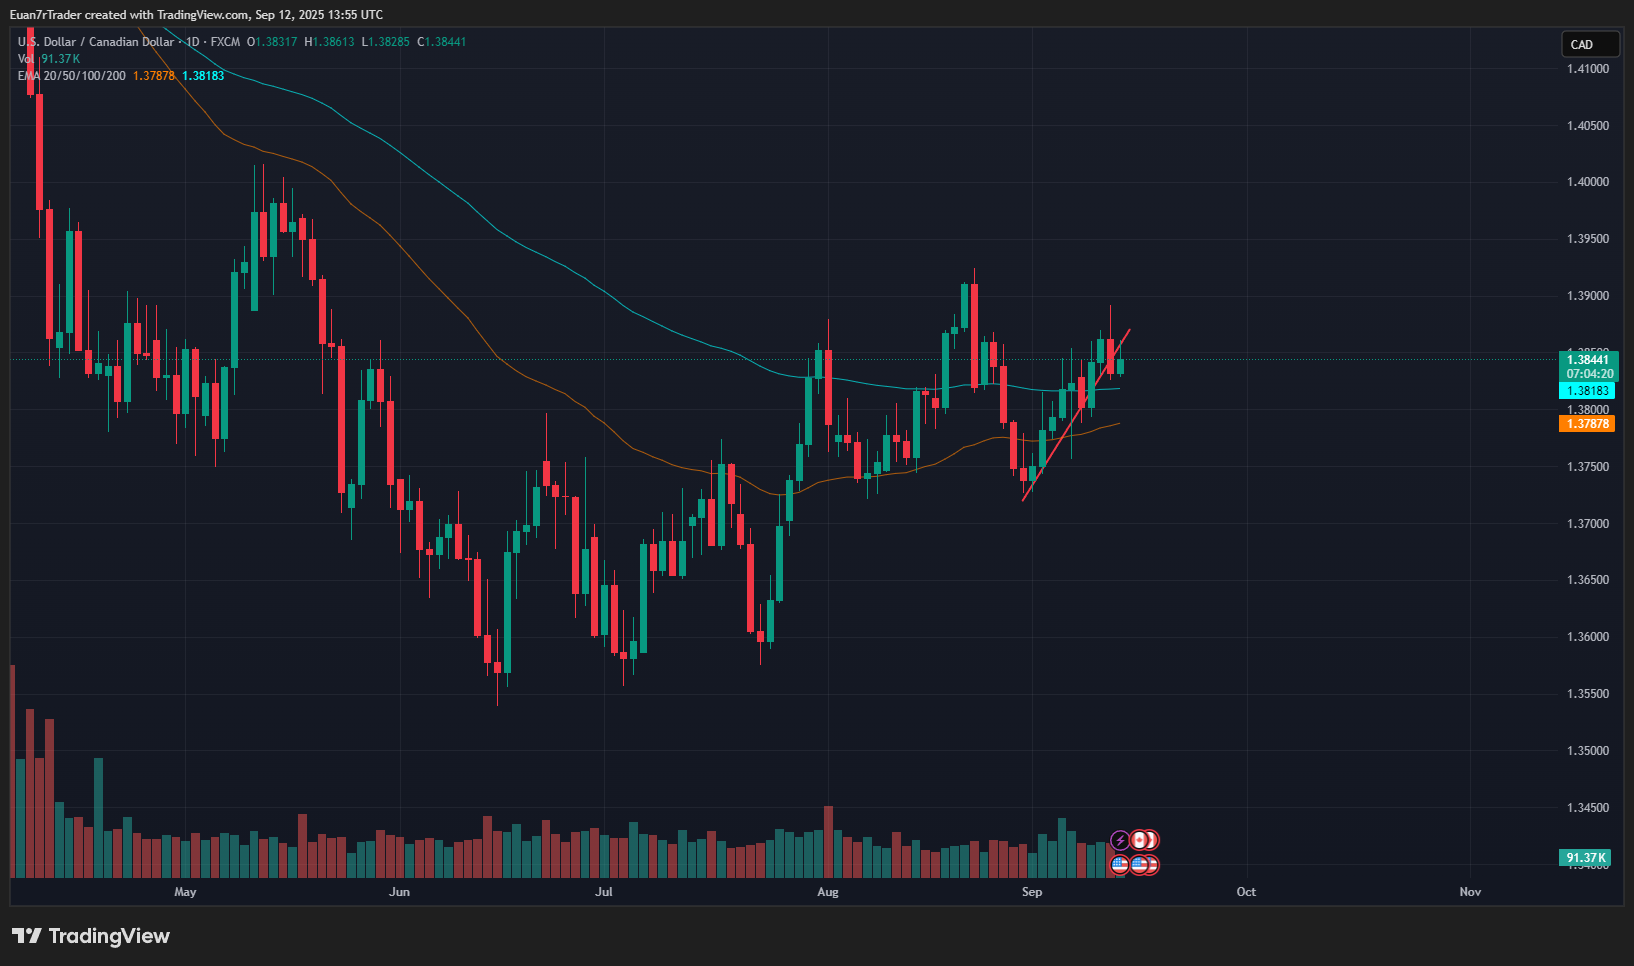Click the Jul label on time axis
1634x966 pixels.
(604, 892)
